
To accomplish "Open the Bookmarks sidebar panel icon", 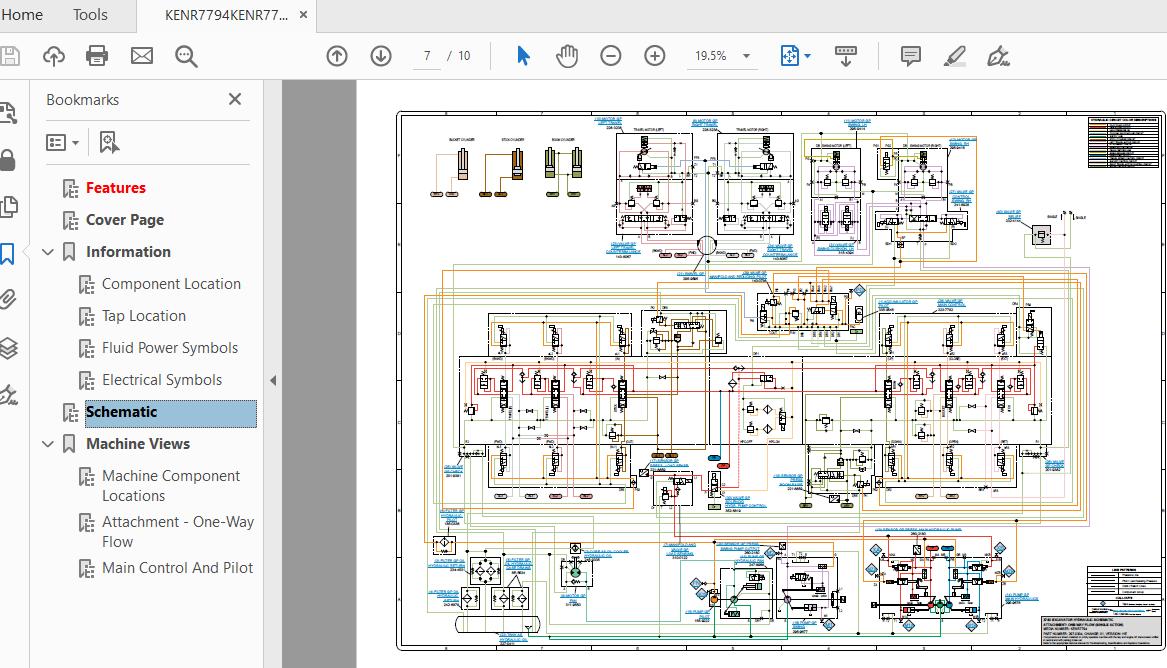I will coord(7,254).
